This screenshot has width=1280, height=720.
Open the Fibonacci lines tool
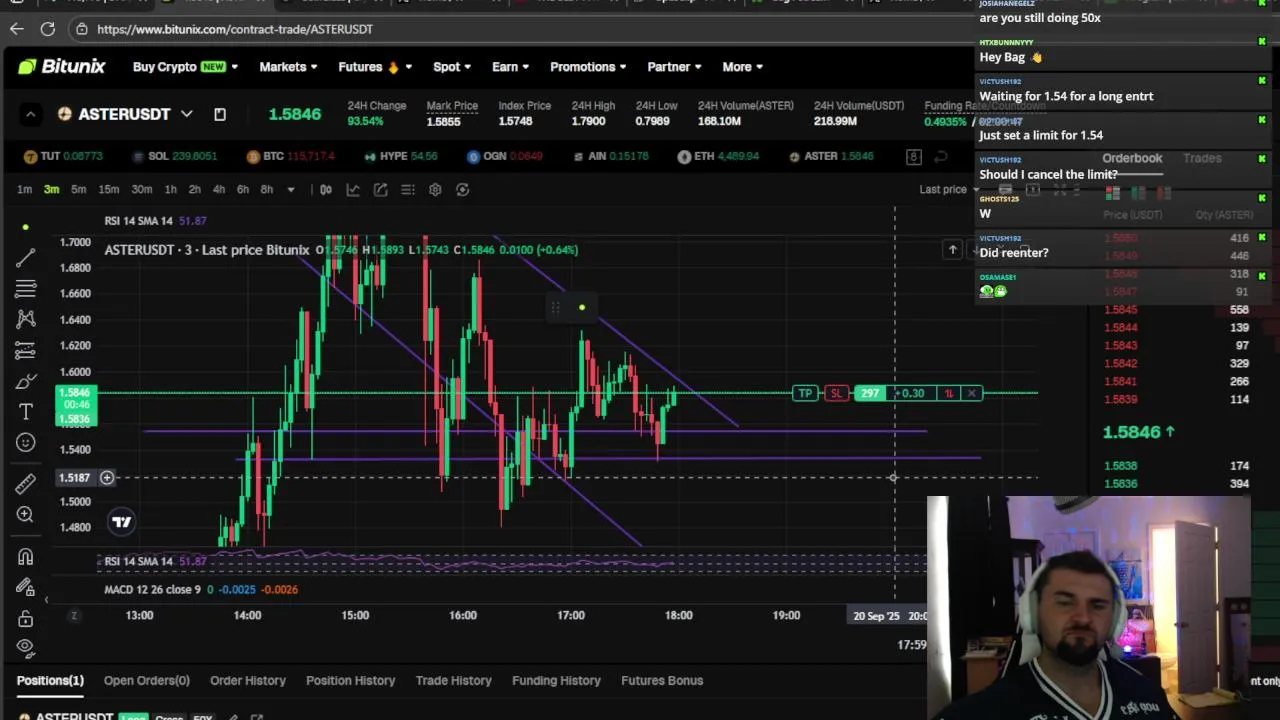click(26, 289)
